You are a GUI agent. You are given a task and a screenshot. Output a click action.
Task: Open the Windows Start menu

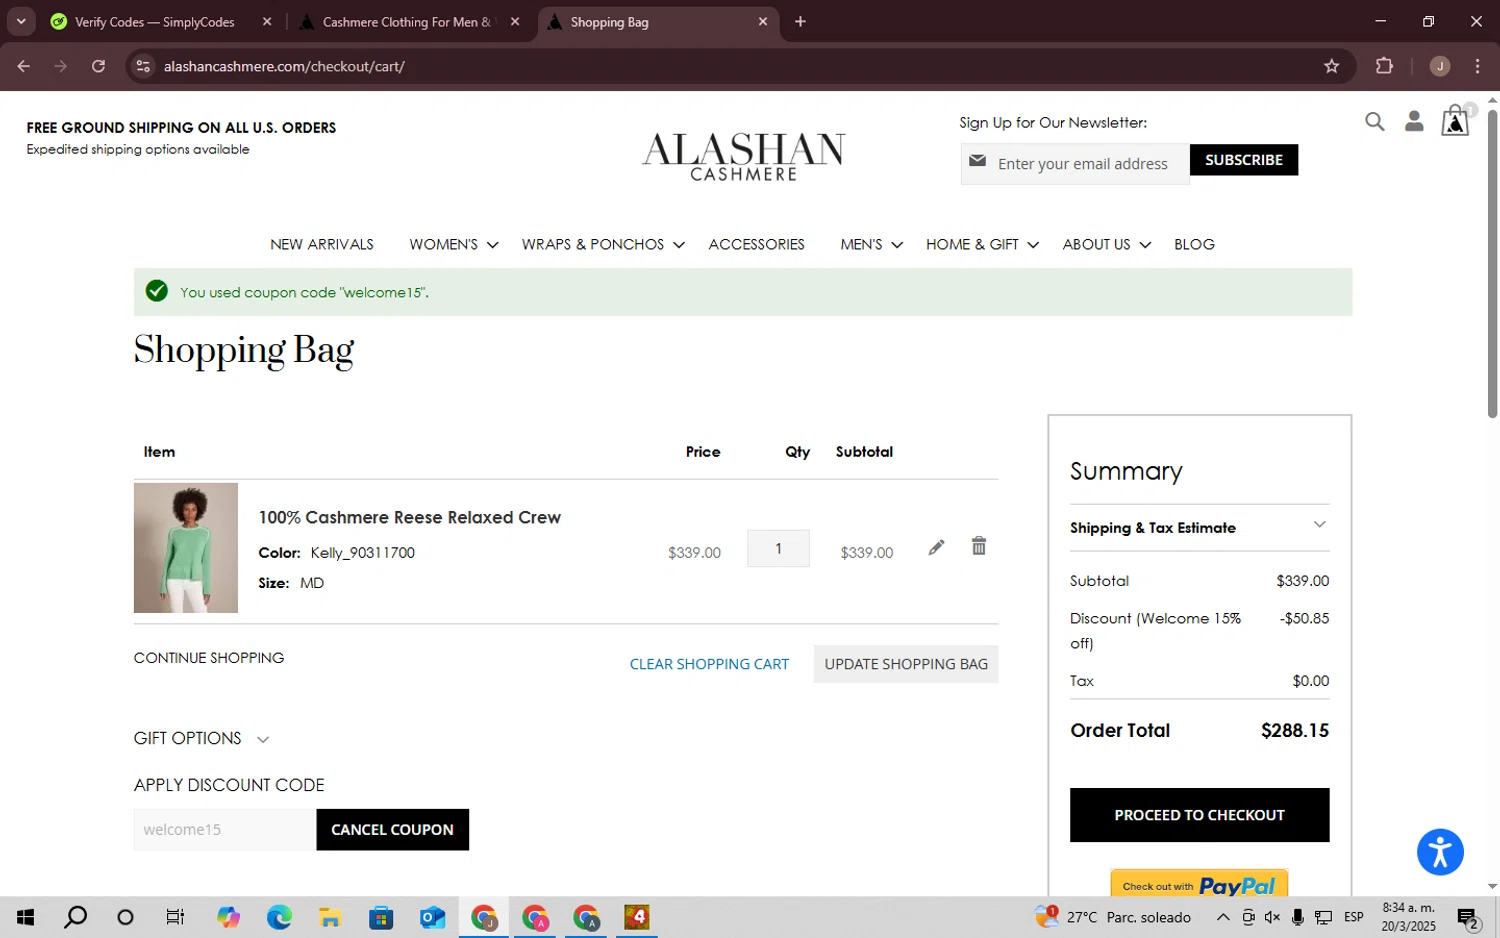tap(25, 917)
